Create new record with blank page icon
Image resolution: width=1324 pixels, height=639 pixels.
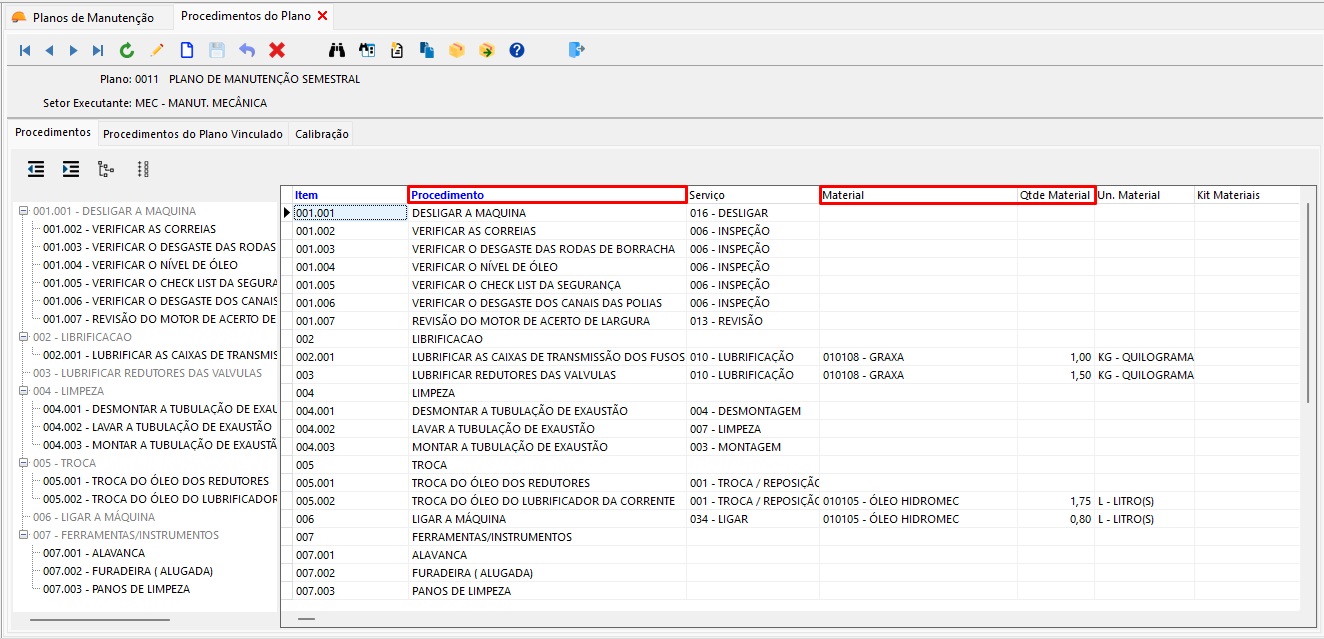tap(187, 50)
